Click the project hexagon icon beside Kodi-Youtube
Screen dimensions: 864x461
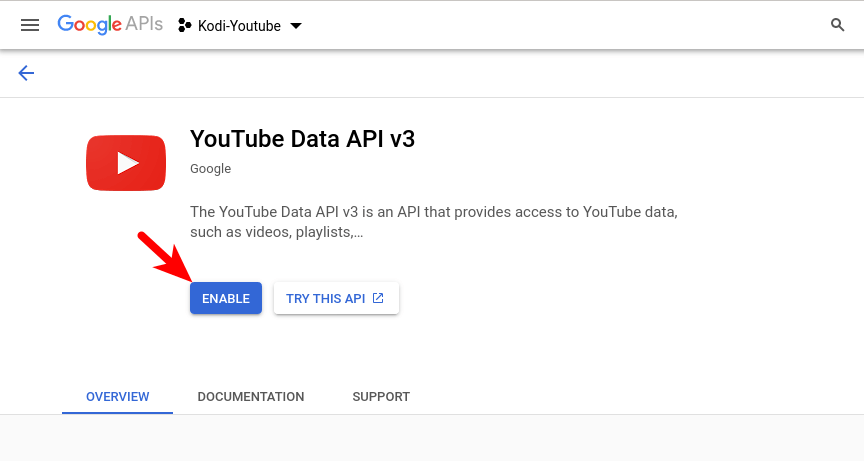click(x=184, y=25)
